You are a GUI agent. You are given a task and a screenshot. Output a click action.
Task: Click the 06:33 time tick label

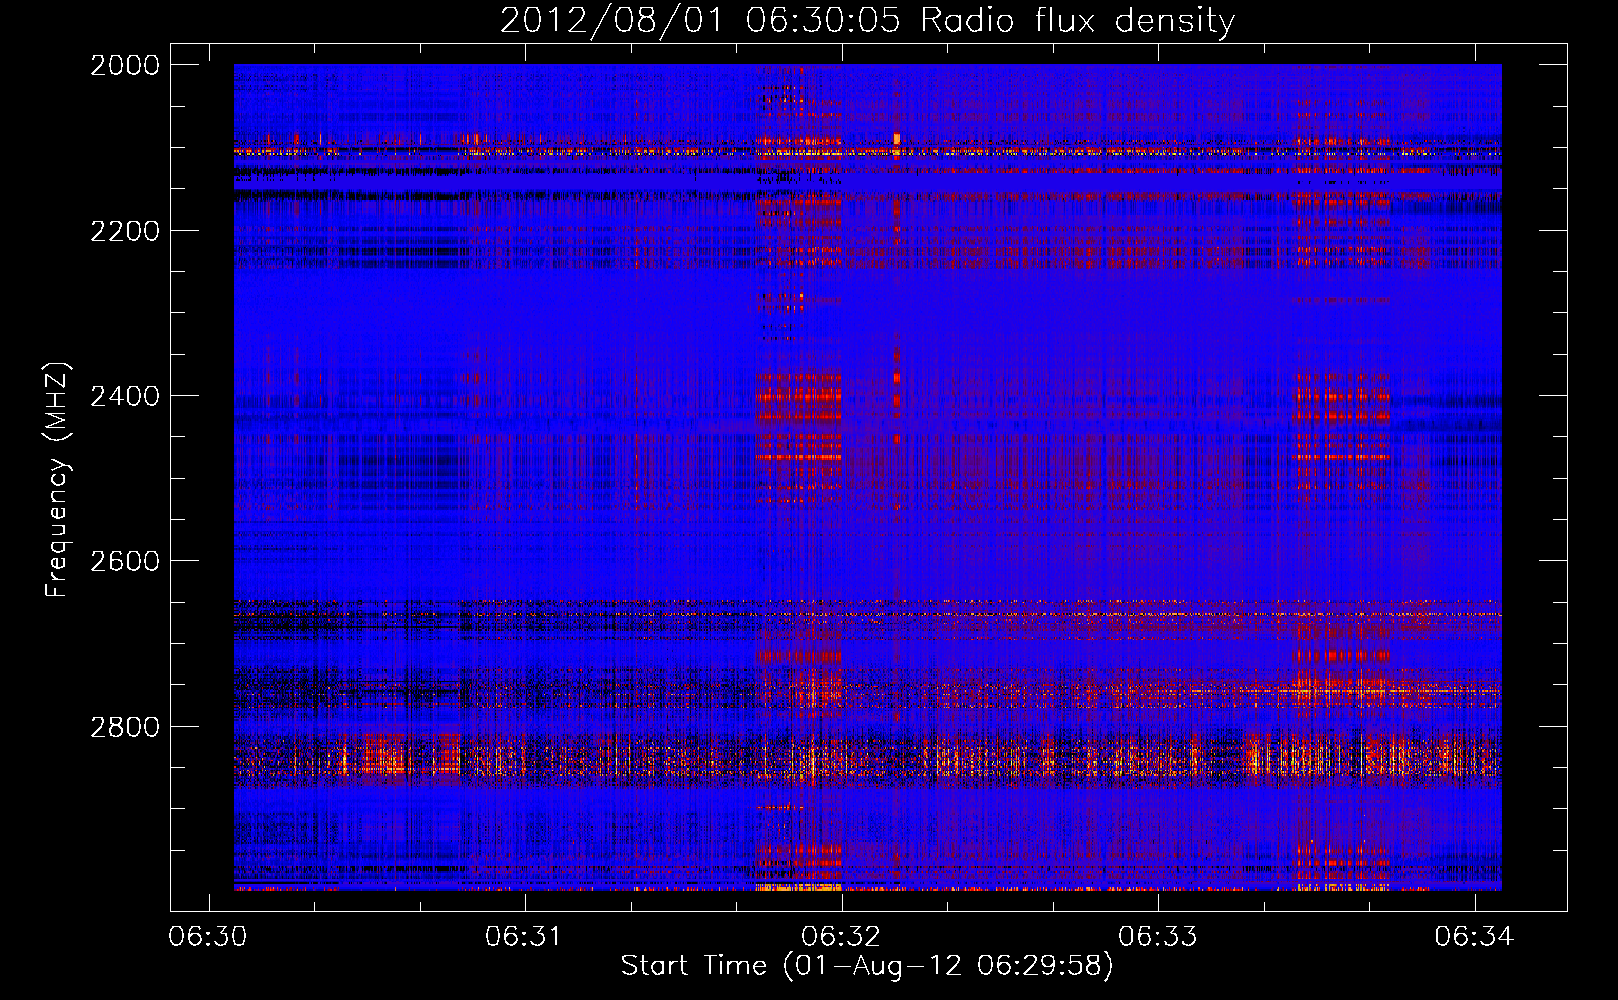pyautogui.click(x=1157, y=937)
